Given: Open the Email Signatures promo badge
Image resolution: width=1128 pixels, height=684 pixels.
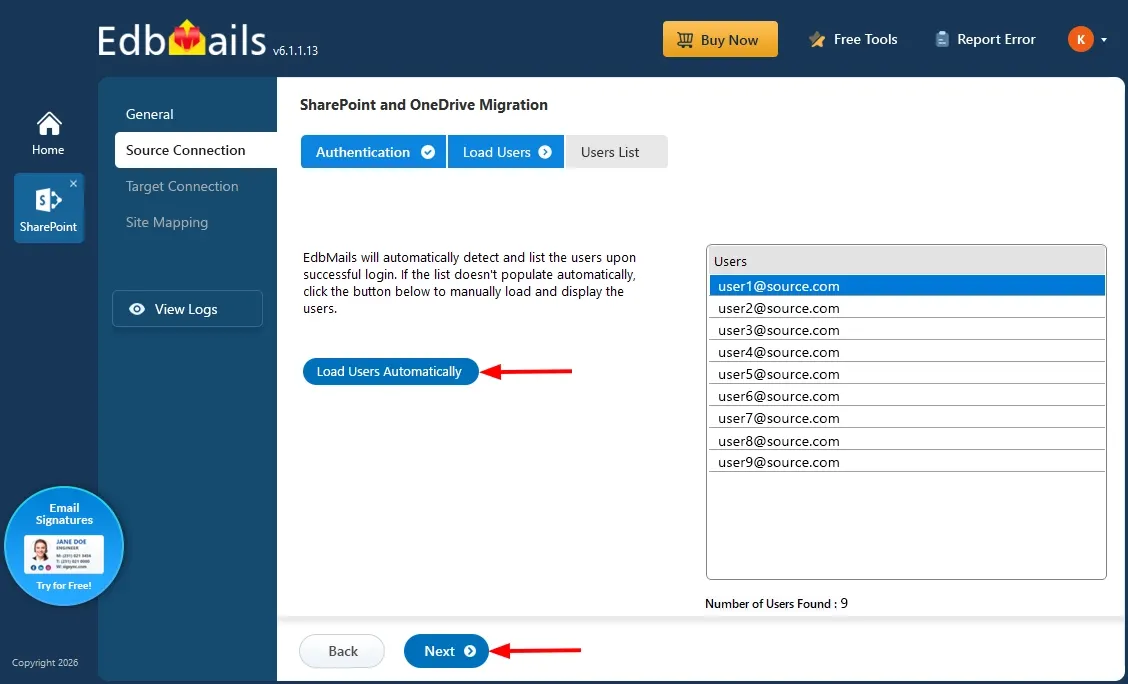Looking at the screenshot, I should (x=64, y=546).
